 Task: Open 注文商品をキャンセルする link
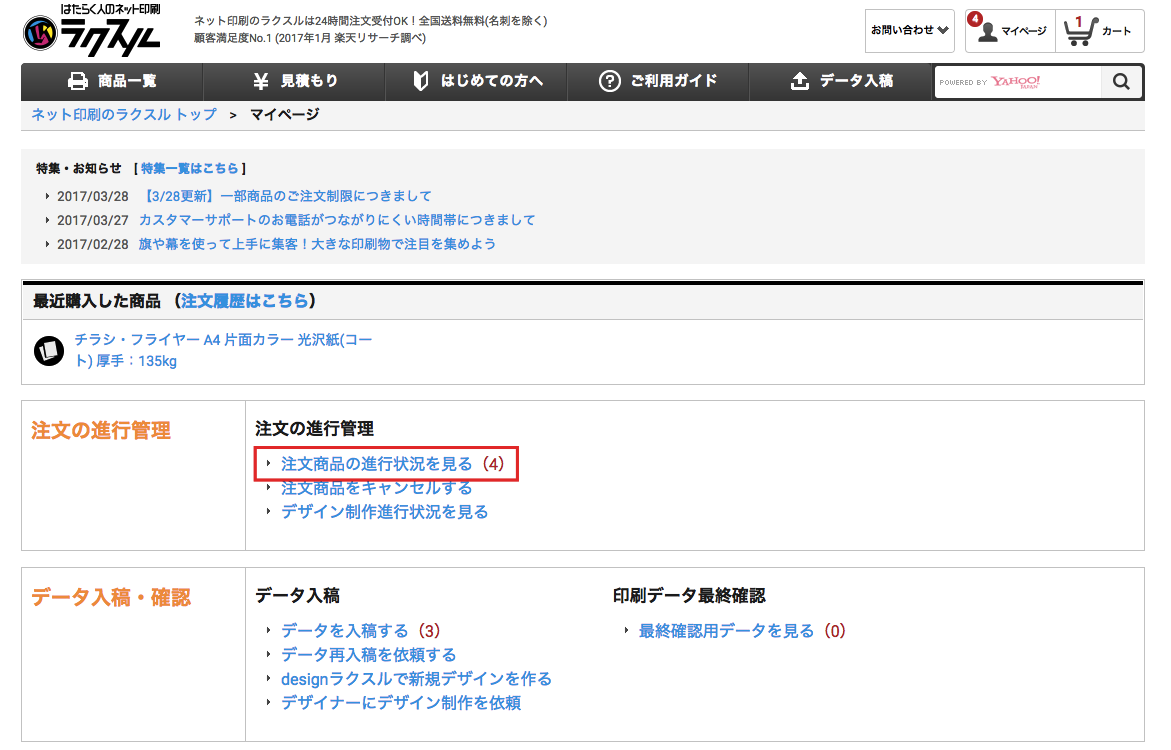pyautogui.click(x=376, y=488)
